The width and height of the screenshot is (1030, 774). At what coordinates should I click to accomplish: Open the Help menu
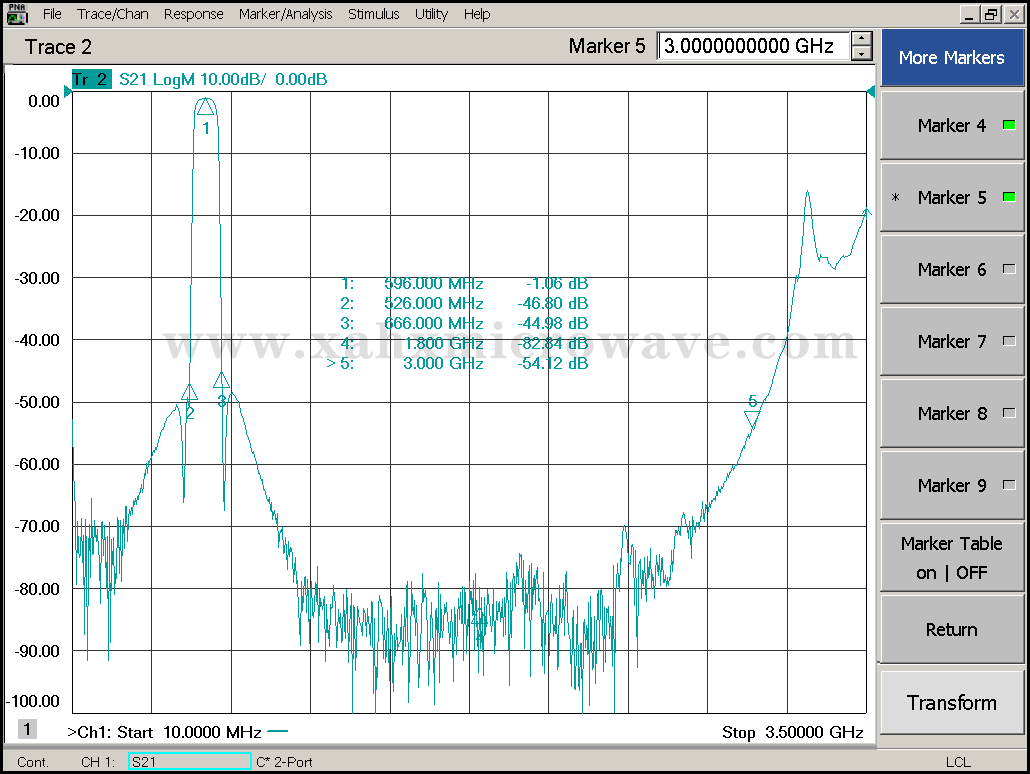pos(476,14)
